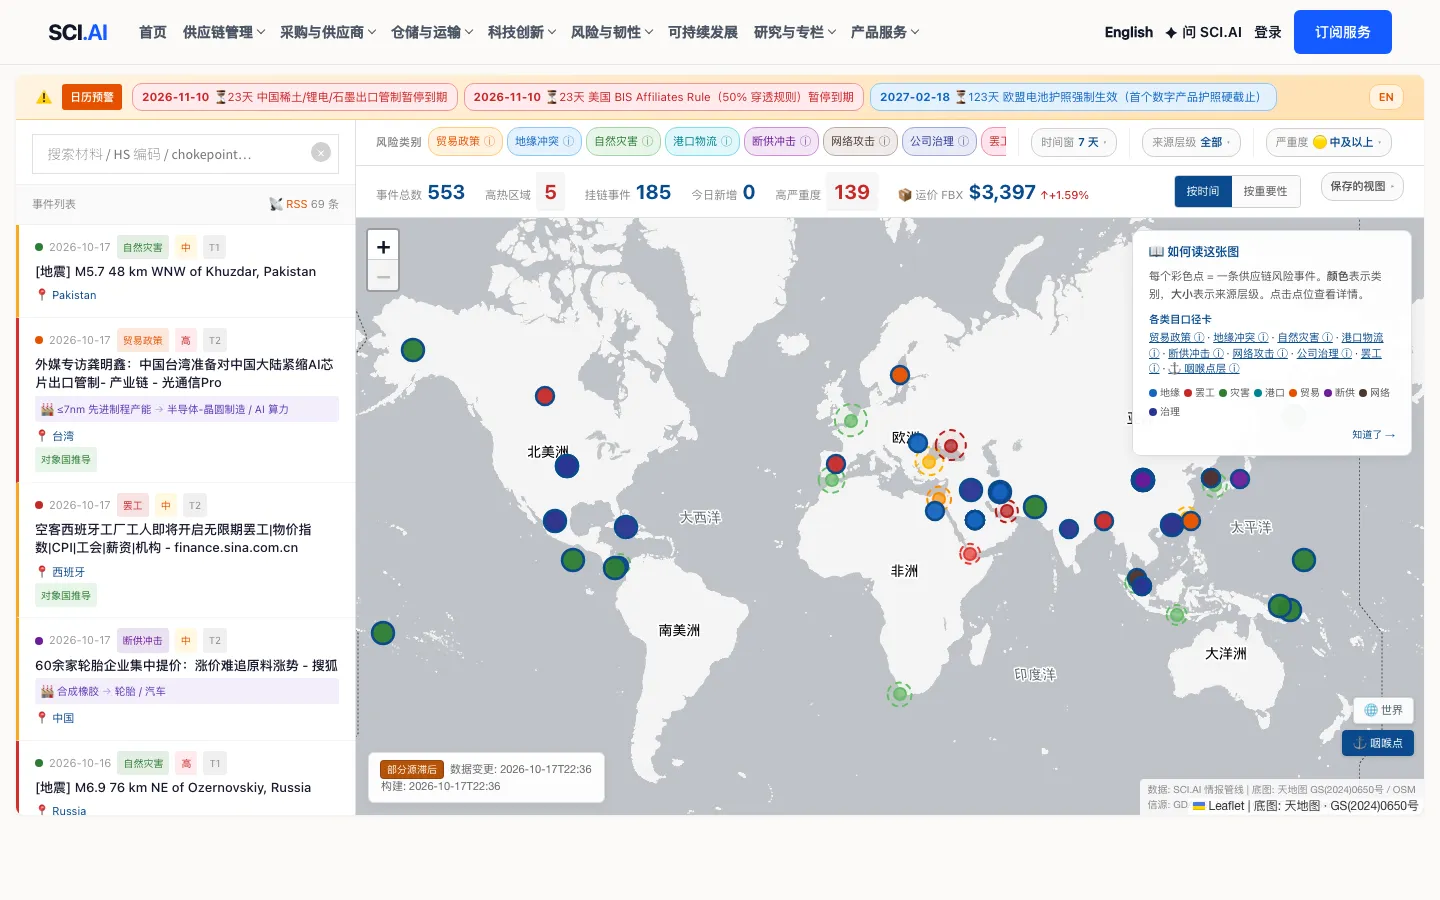Toggle the 贸易政策 risk category filter
Screen dimensions: 1440x900
point(465,142)
